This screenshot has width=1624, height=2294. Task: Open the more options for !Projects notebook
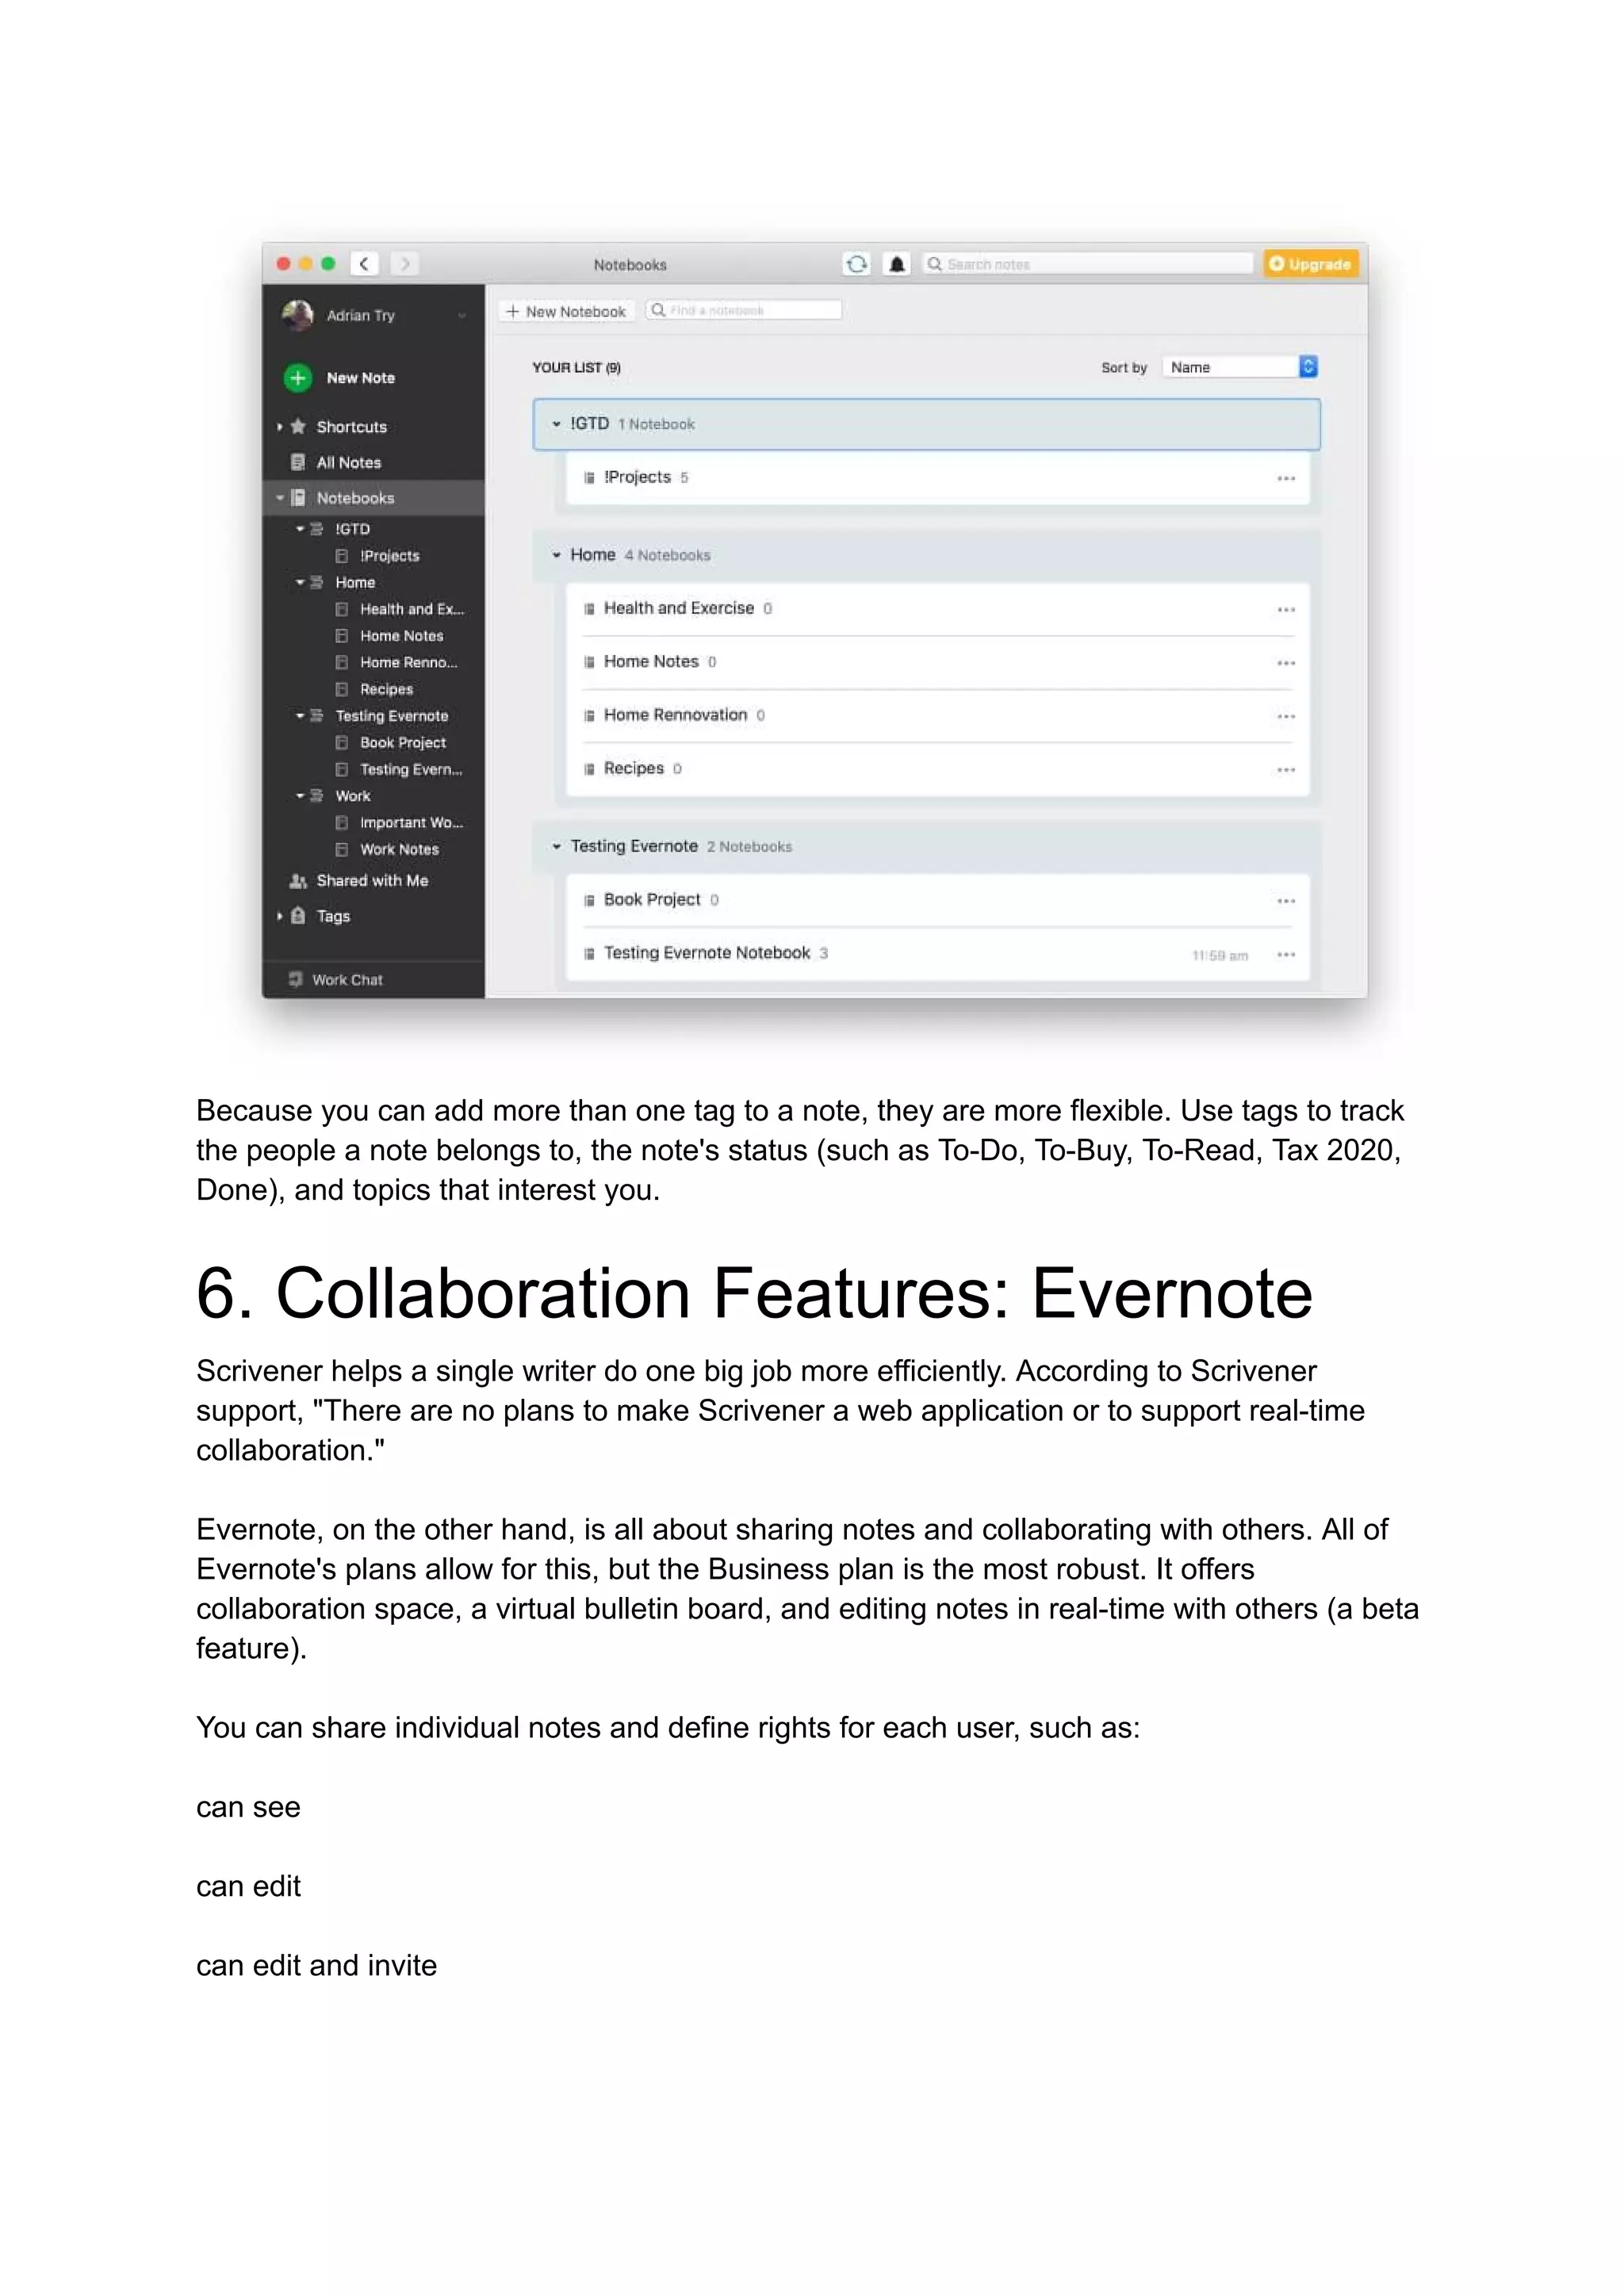pyautogui.click(x=1286, y=478)
